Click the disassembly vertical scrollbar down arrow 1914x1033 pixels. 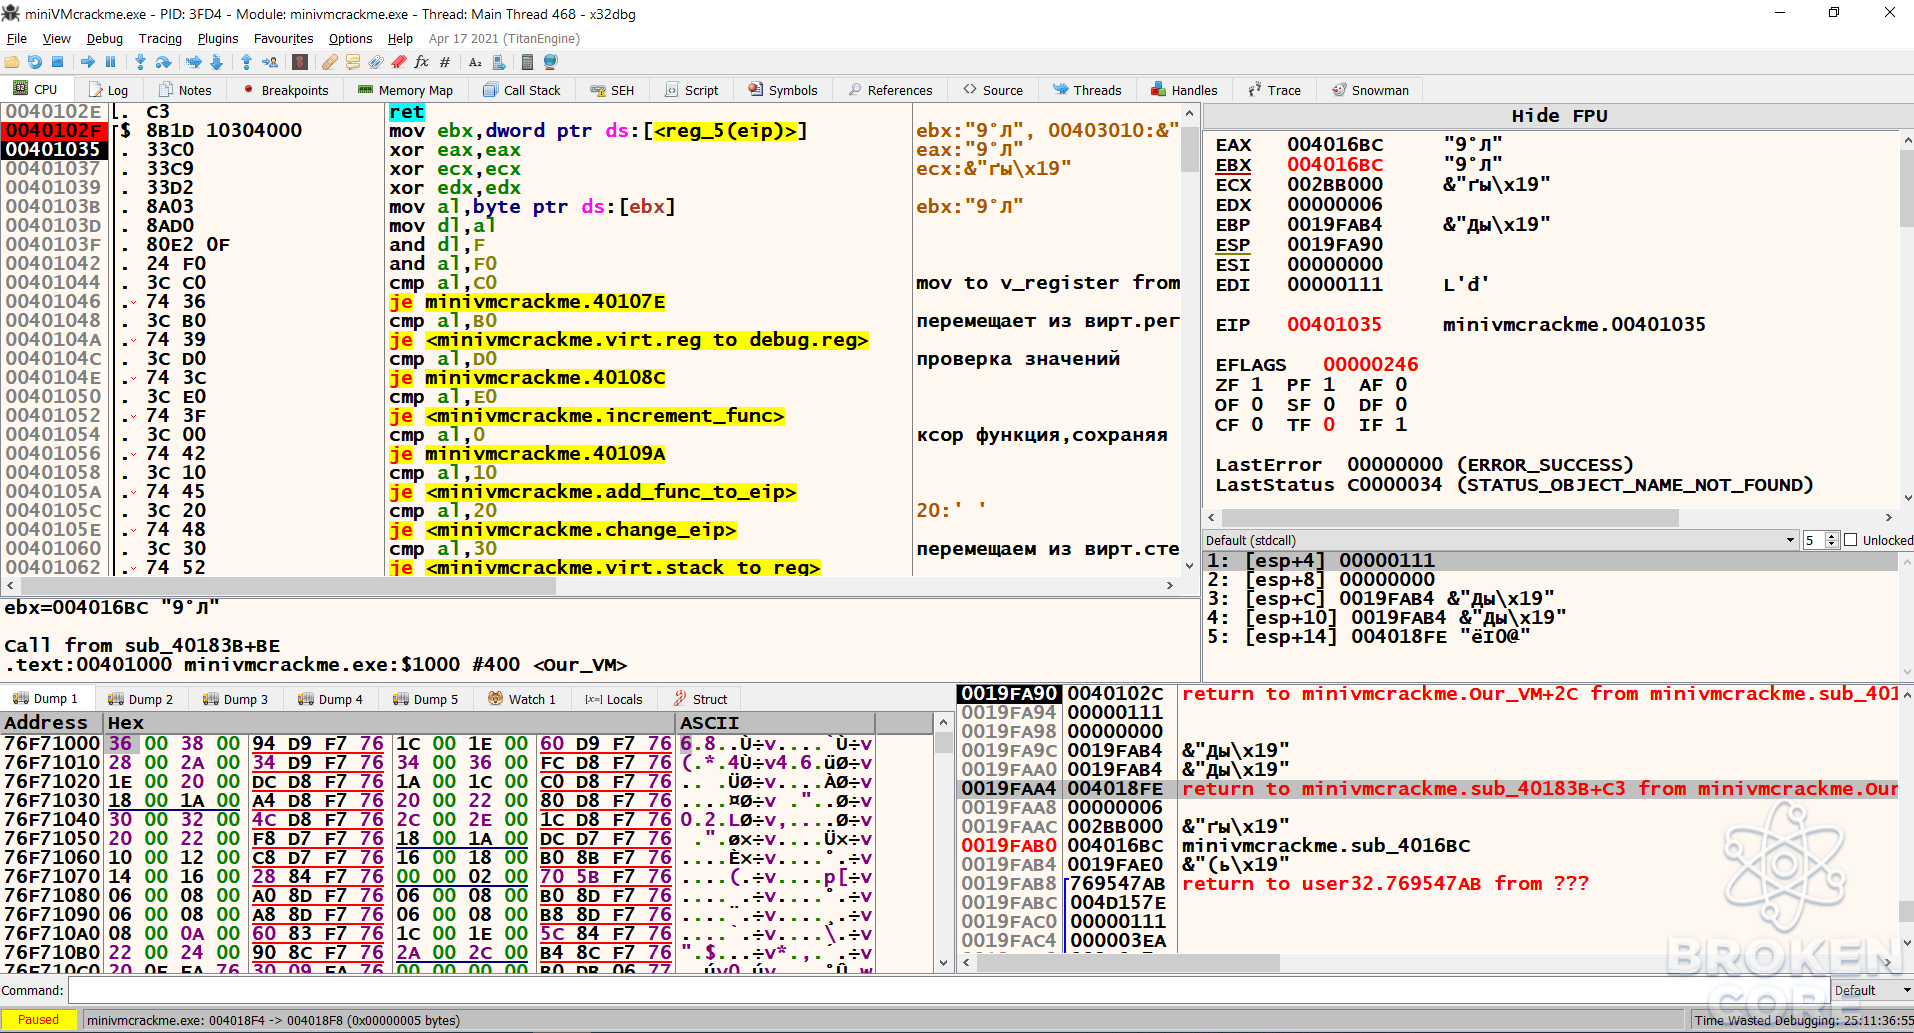point(1189,566)
